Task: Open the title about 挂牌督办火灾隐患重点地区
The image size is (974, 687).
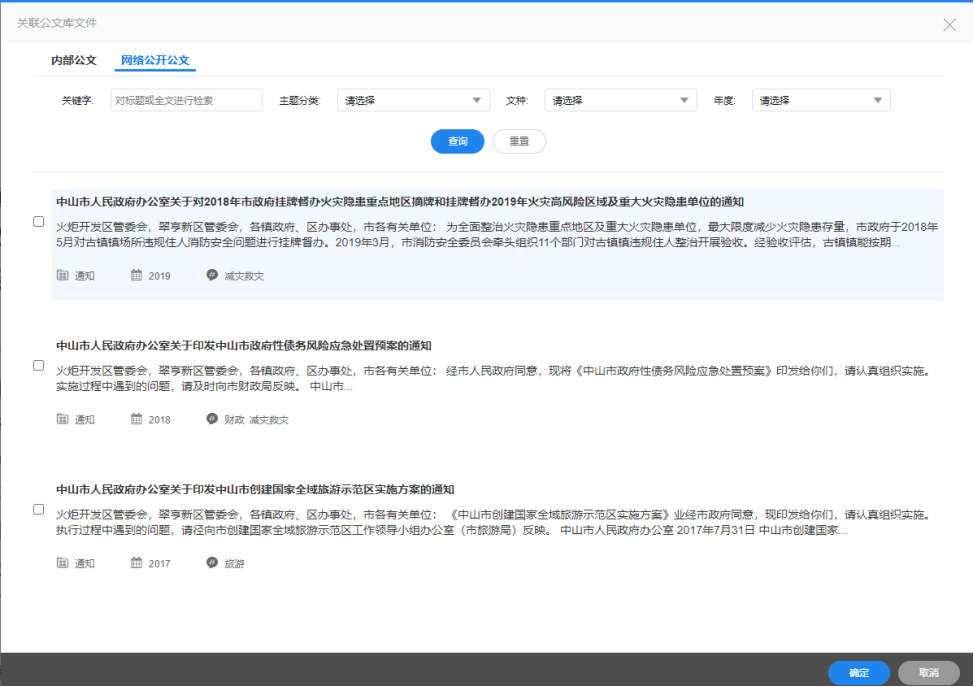Action: [x=400, y=202]
